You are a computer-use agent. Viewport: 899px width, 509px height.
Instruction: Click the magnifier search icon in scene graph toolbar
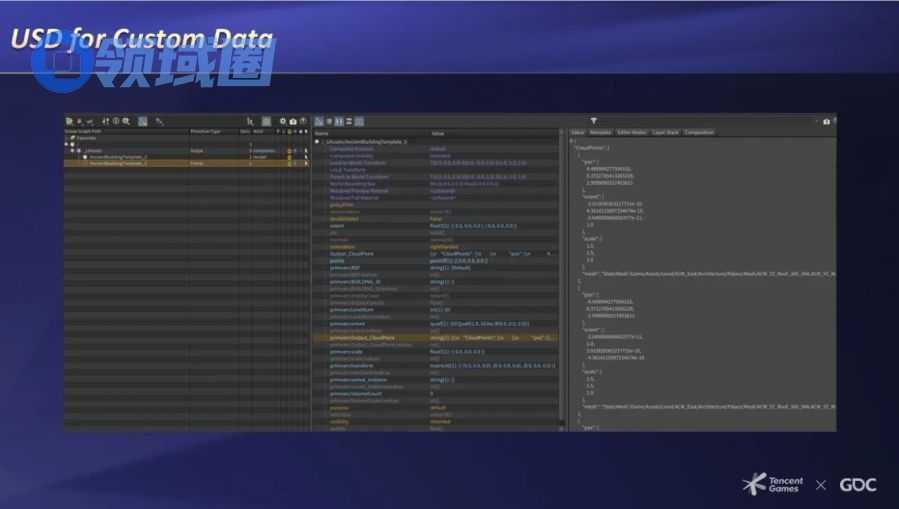pos(126,121)
